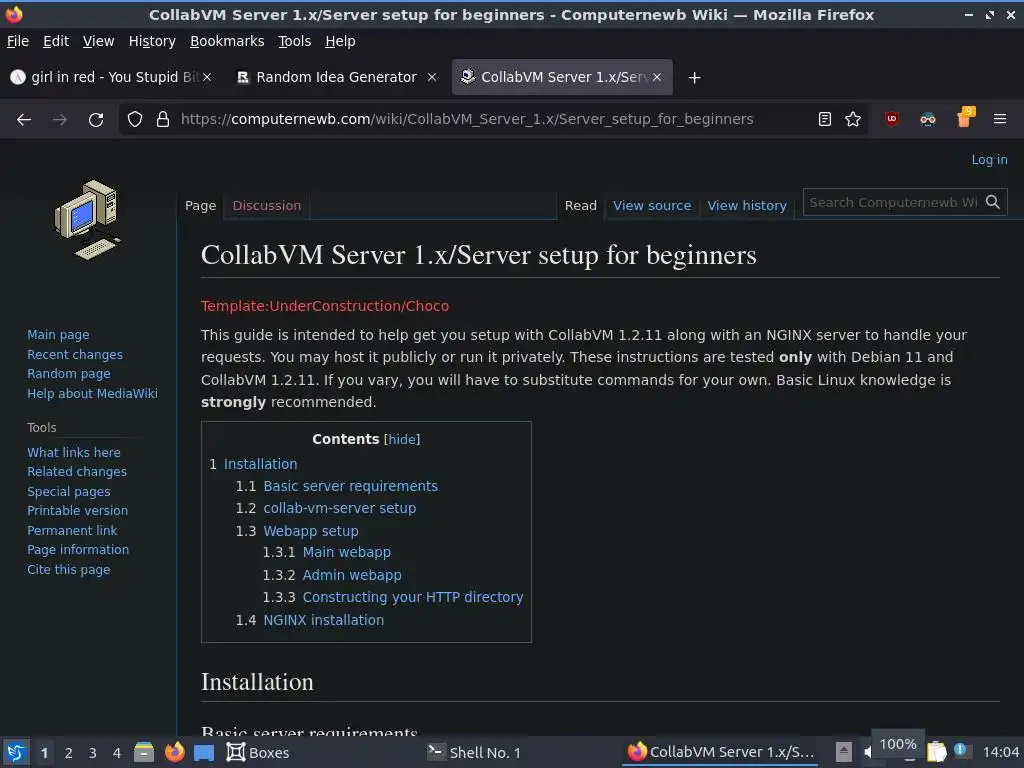Open the uBlock Origin extension icon
1024x768 pixels.
(891, 119)
